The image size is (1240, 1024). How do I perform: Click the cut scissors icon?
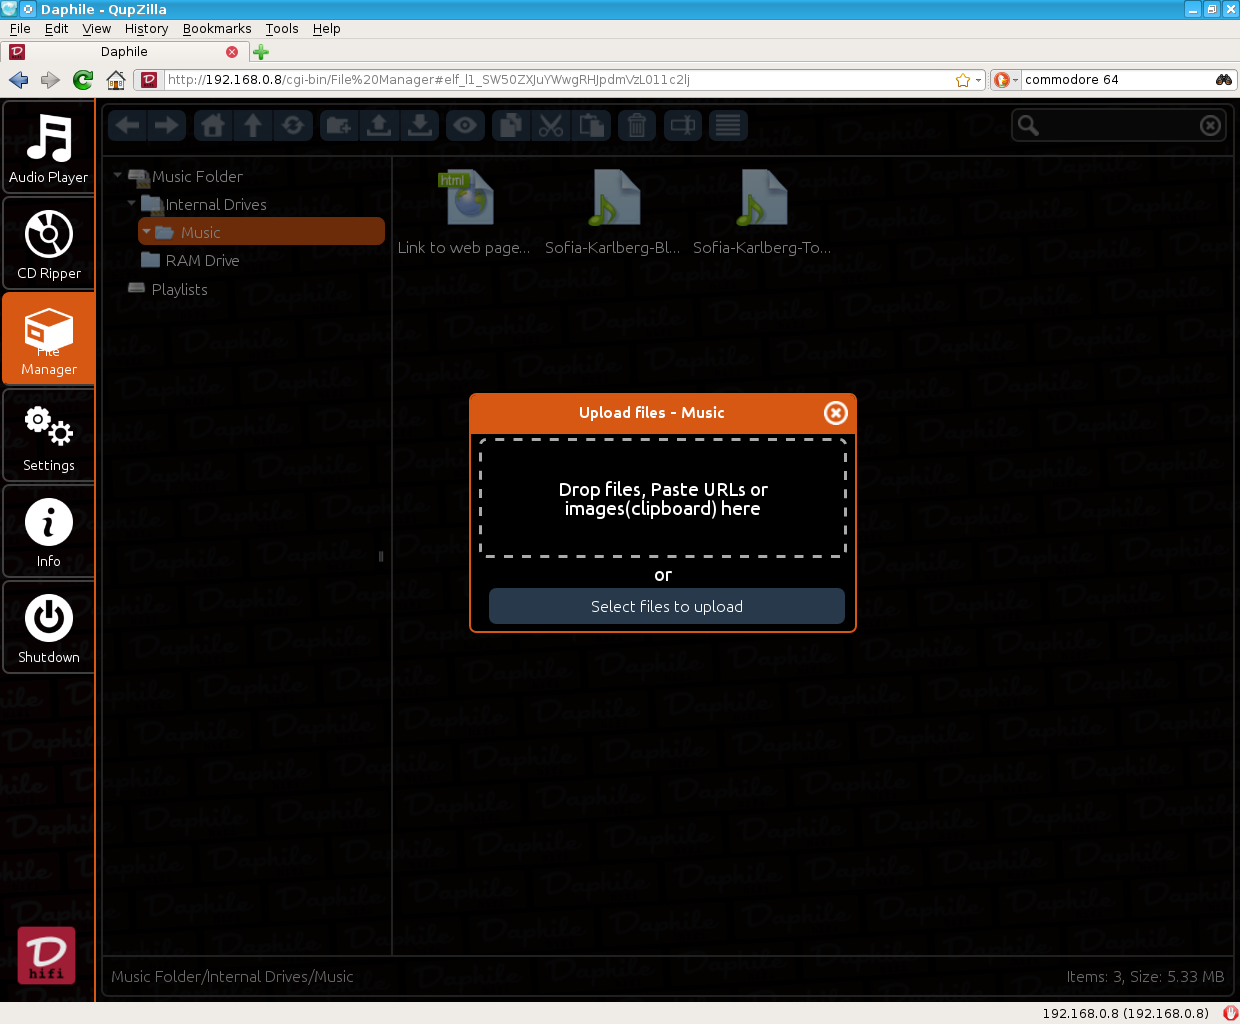(x=551, y=125)
